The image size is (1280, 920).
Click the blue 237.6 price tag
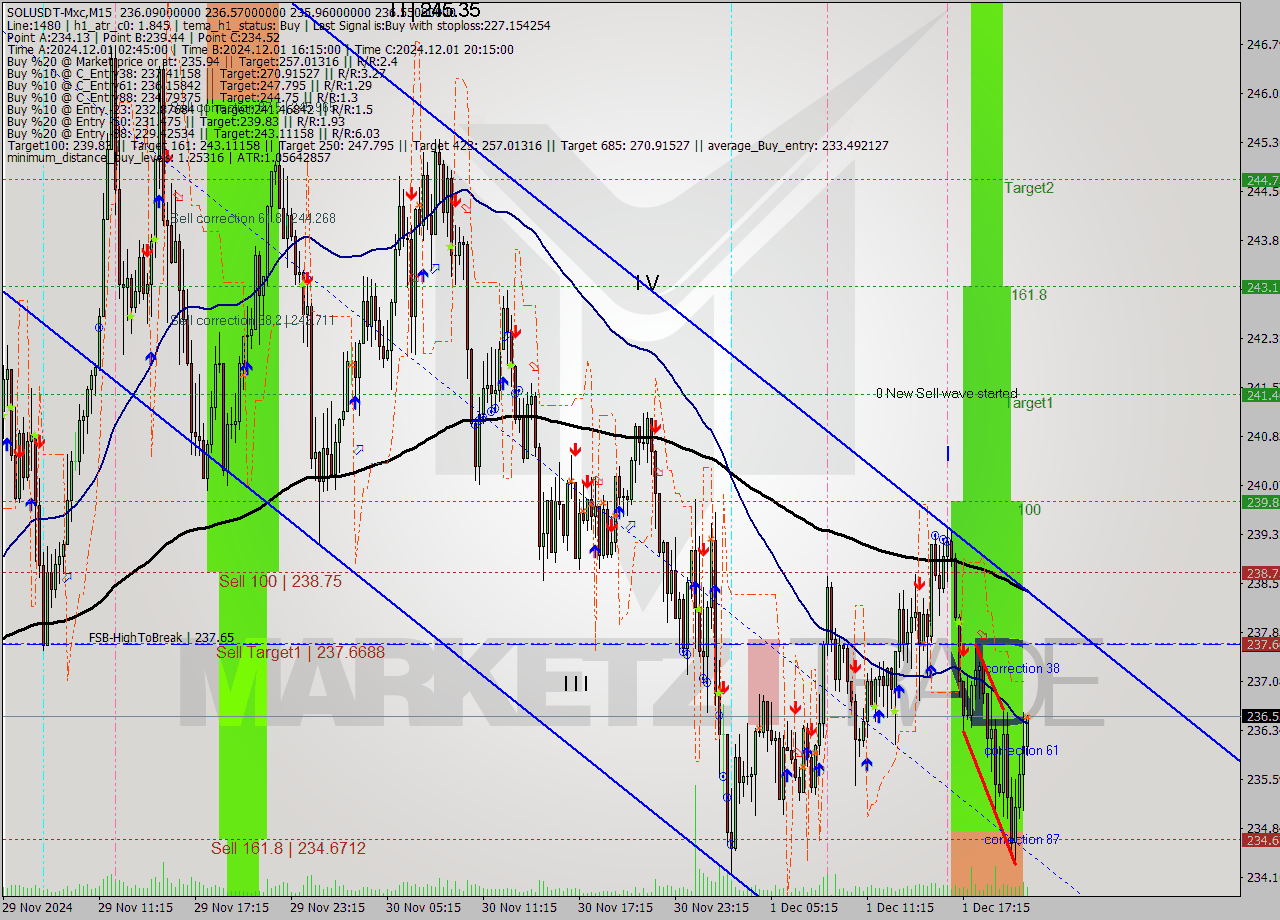click(1260, 644)
